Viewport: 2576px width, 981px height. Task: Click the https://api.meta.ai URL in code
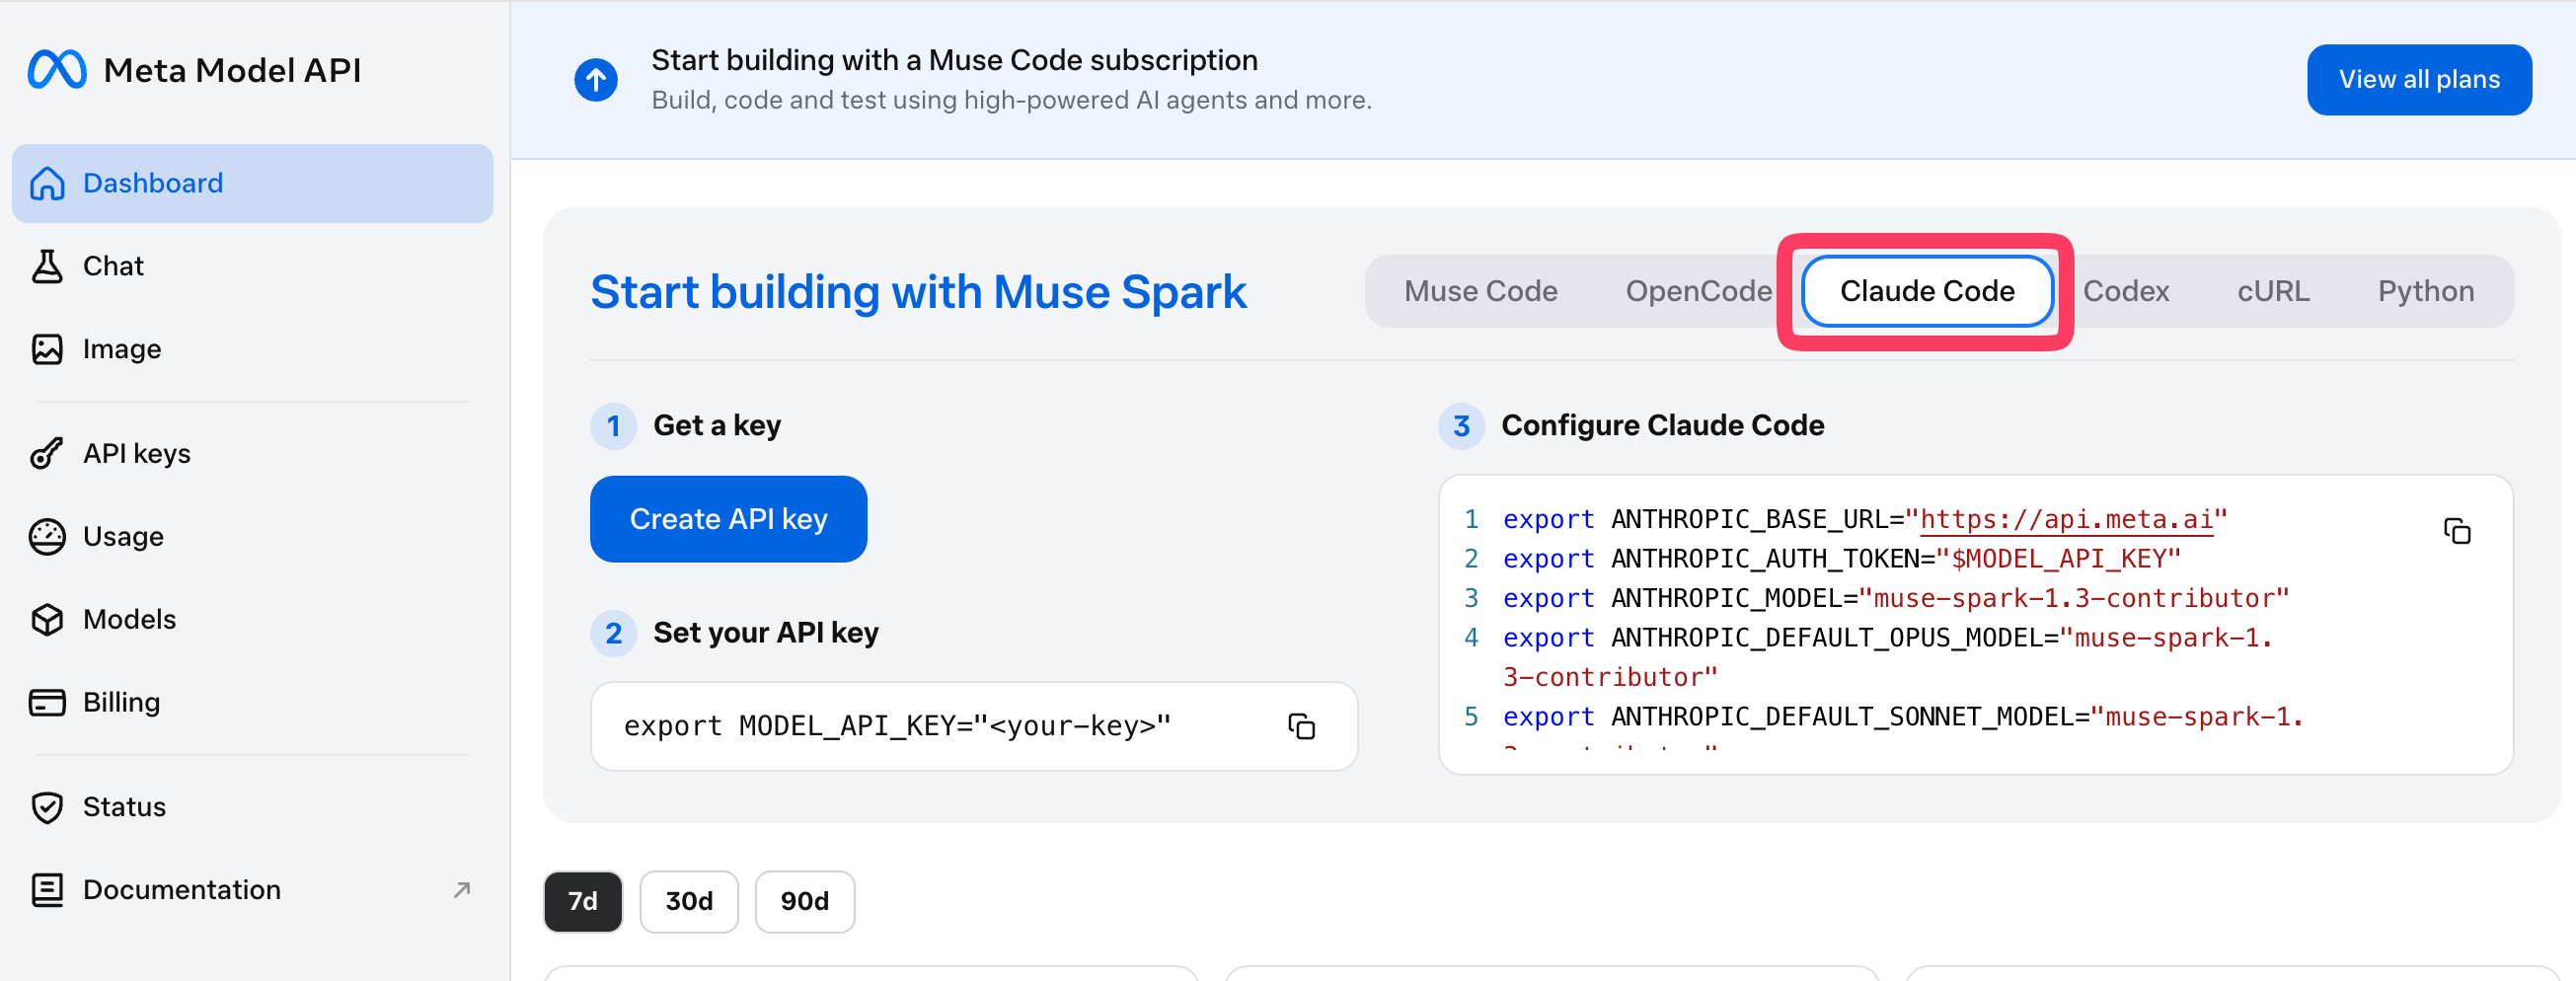(2066, 519)
